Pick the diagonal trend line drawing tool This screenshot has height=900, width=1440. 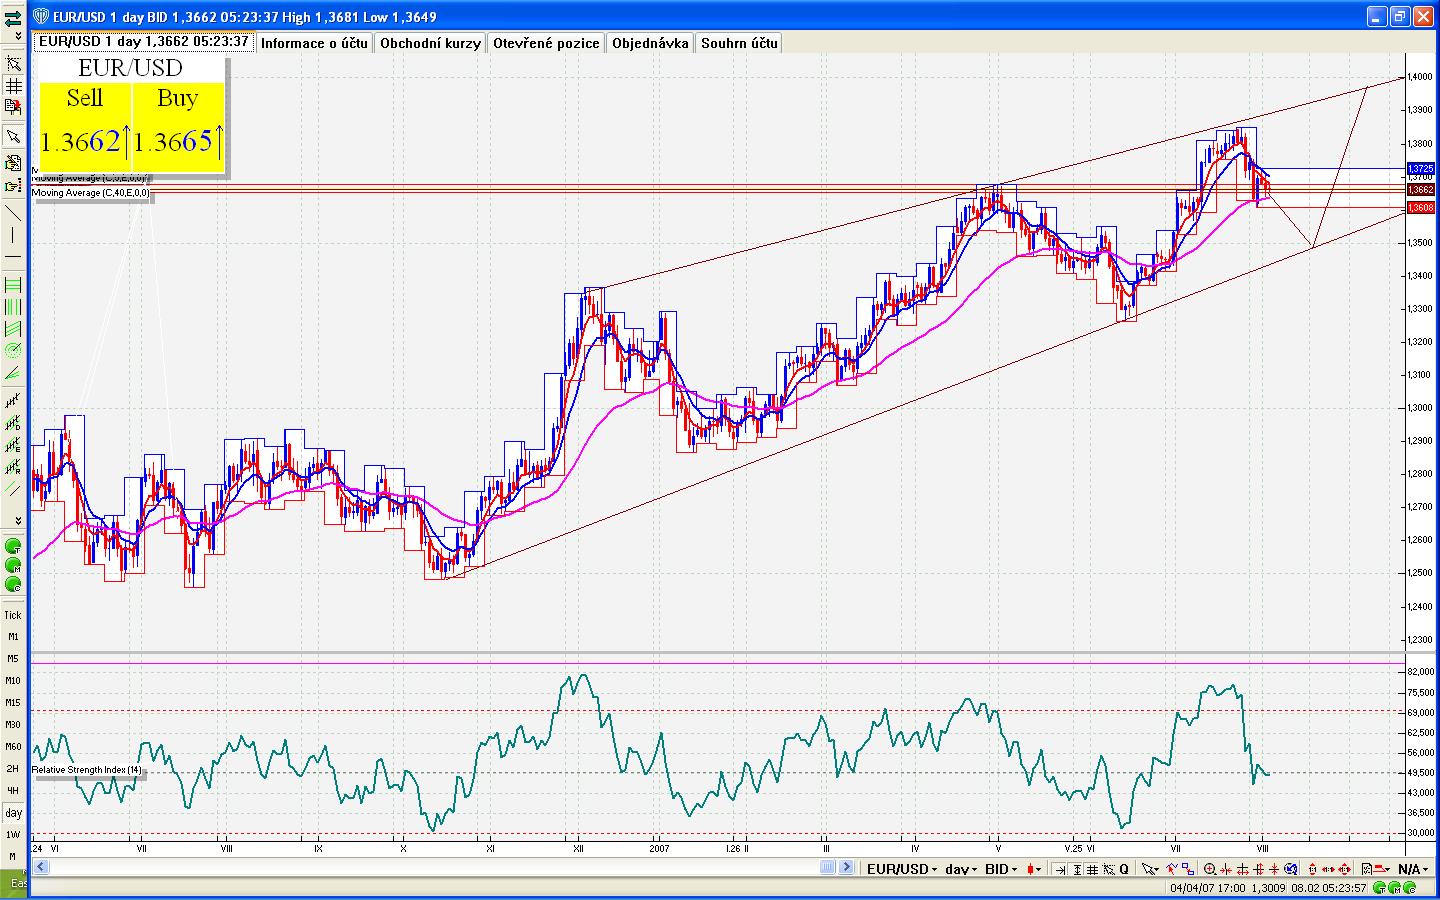point(13,213)
